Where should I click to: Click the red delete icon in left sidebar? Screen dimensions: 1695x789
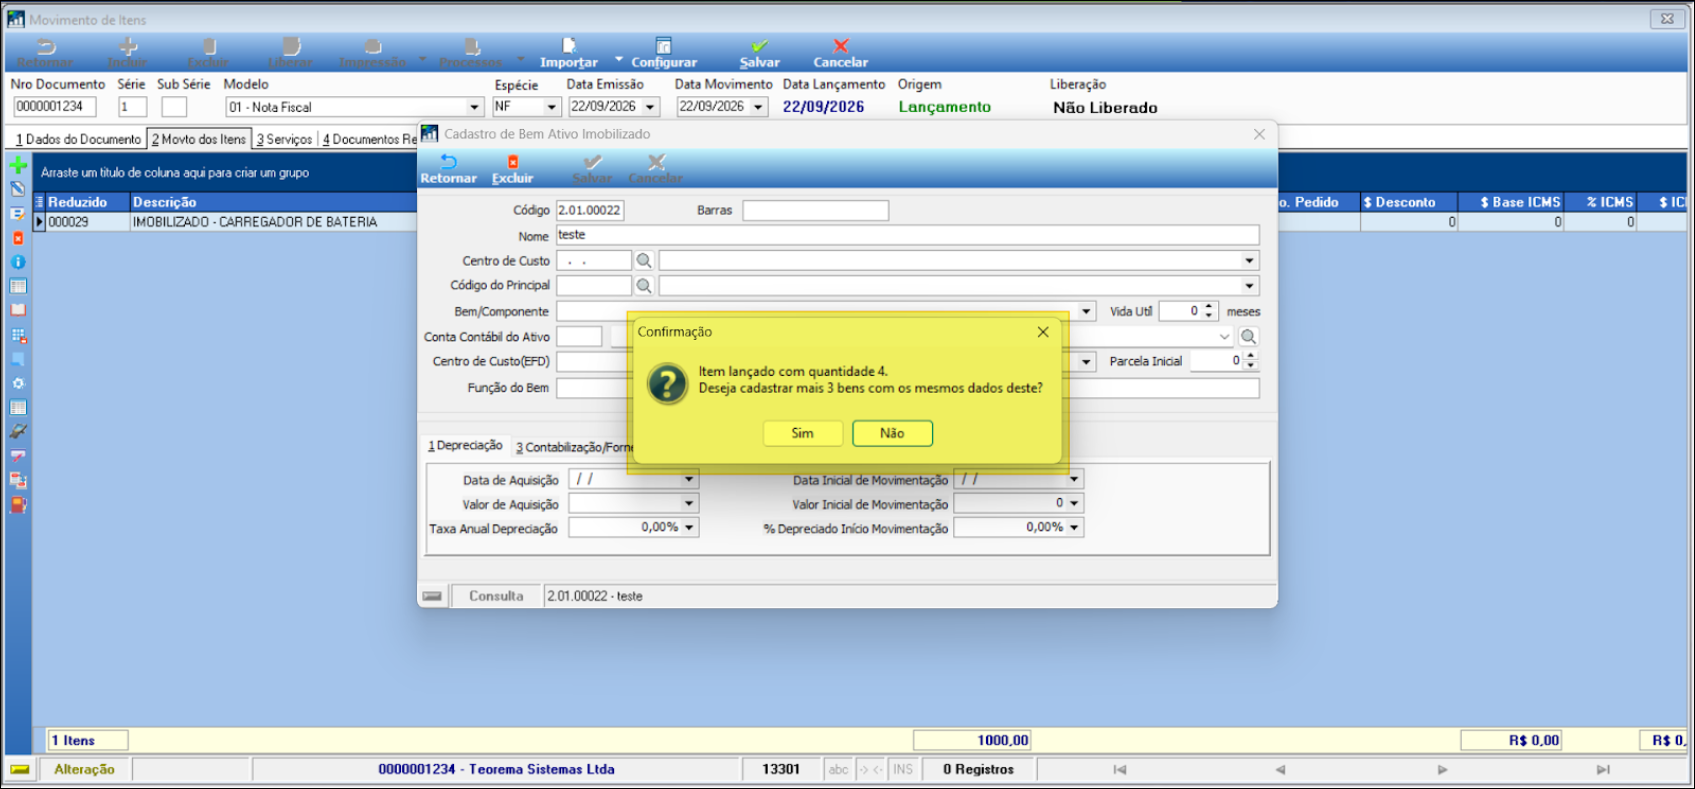18,238
